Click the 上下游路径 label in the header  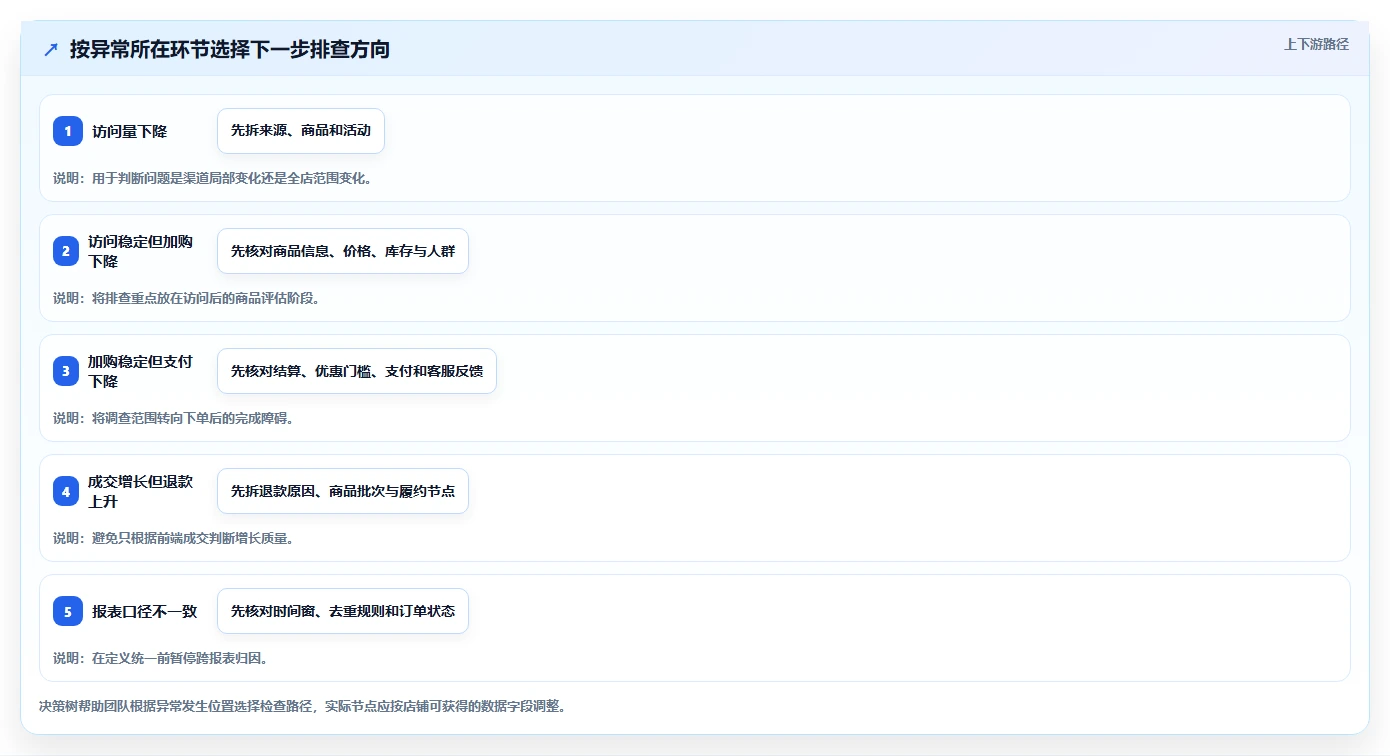tap(1316, 44)
